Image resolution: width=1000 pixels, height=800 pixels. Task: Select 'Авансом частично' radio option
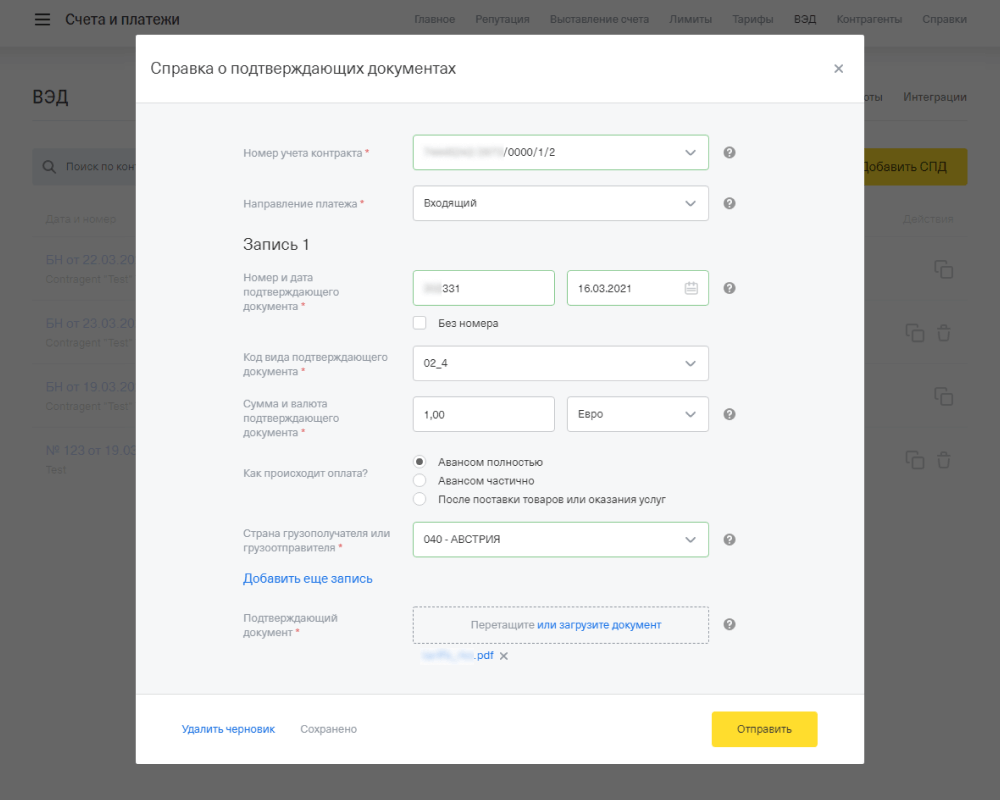[420, 481]
